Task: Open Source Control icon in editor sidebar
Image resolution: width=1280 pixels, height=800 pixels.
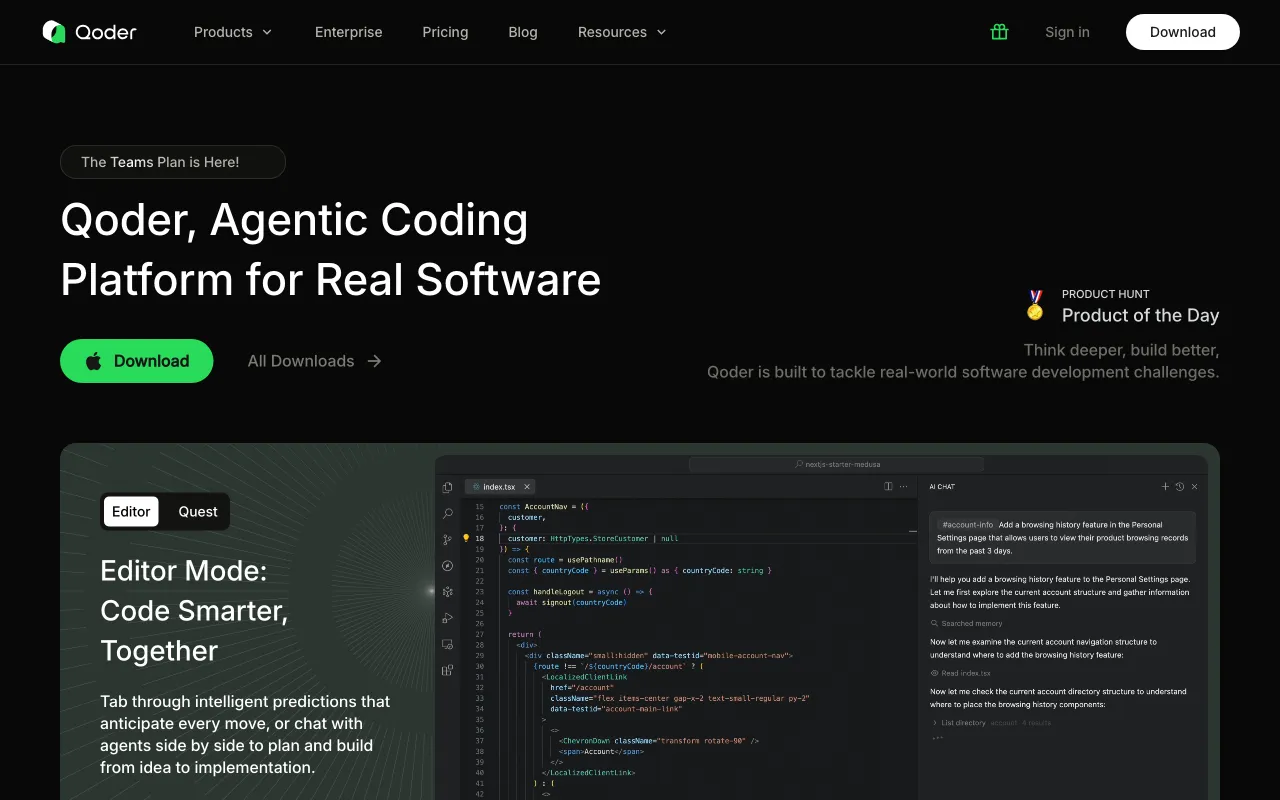Action: click(447, 539)
